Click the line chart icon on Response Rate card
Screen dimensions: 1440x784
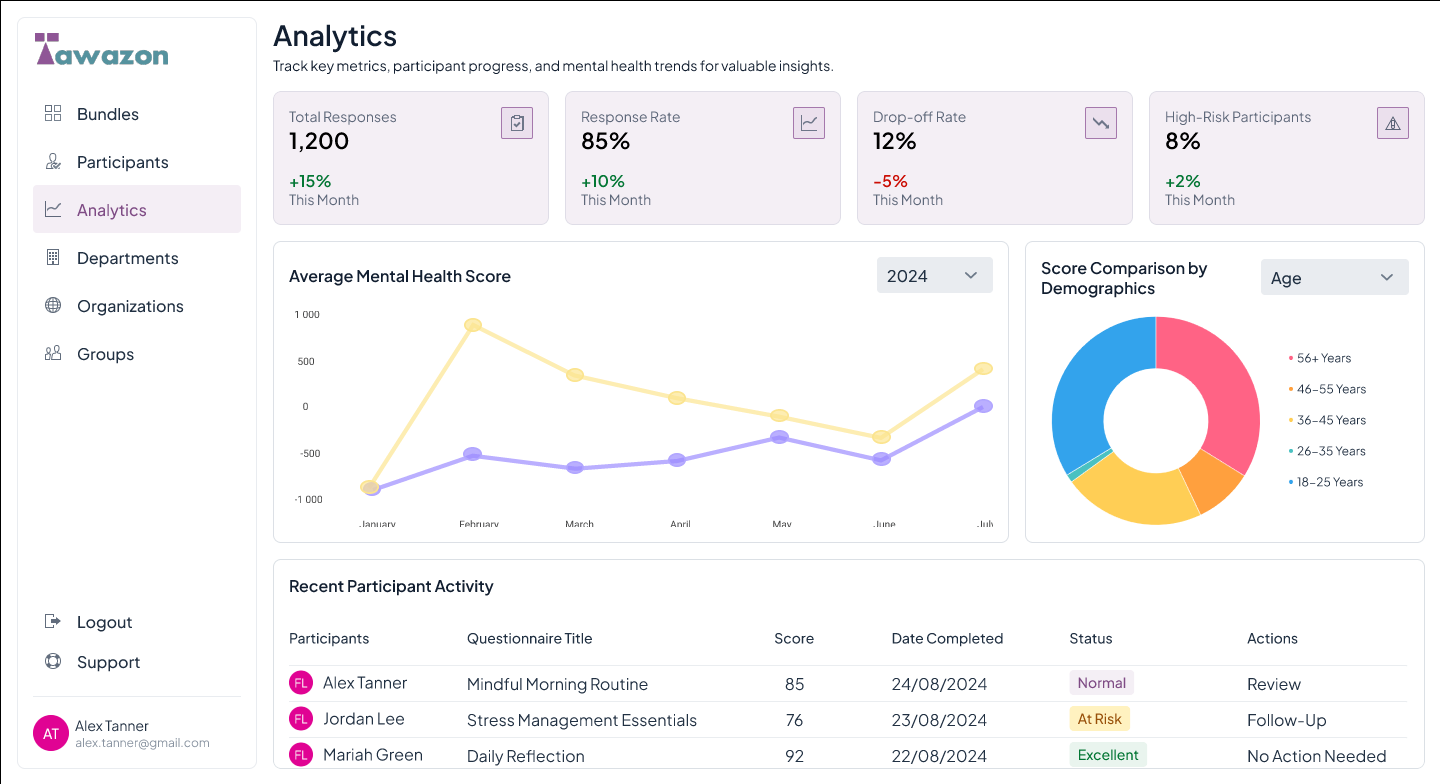(809, 123)
